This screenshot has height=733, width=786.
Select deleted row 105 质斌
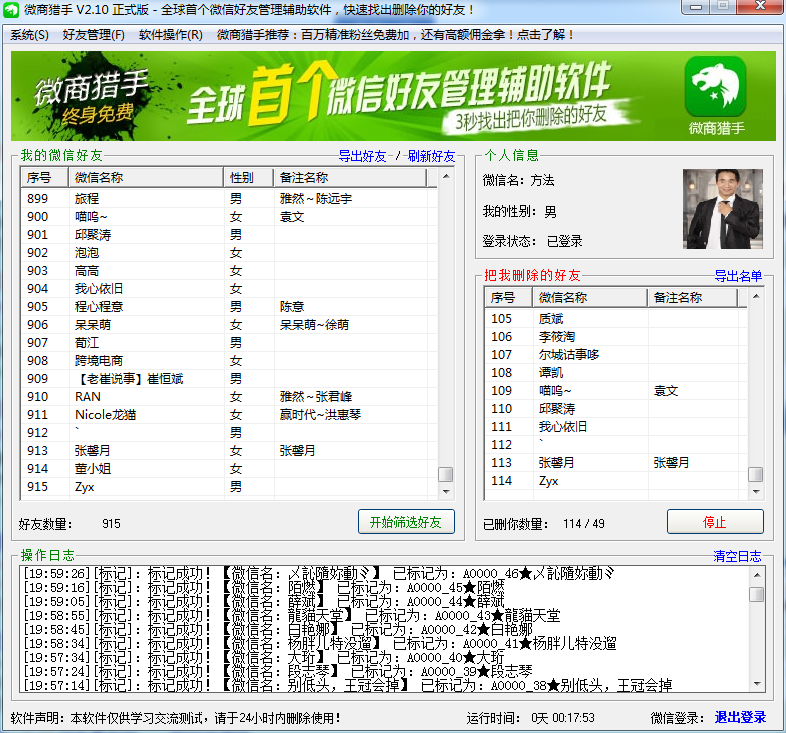[616, 319]
